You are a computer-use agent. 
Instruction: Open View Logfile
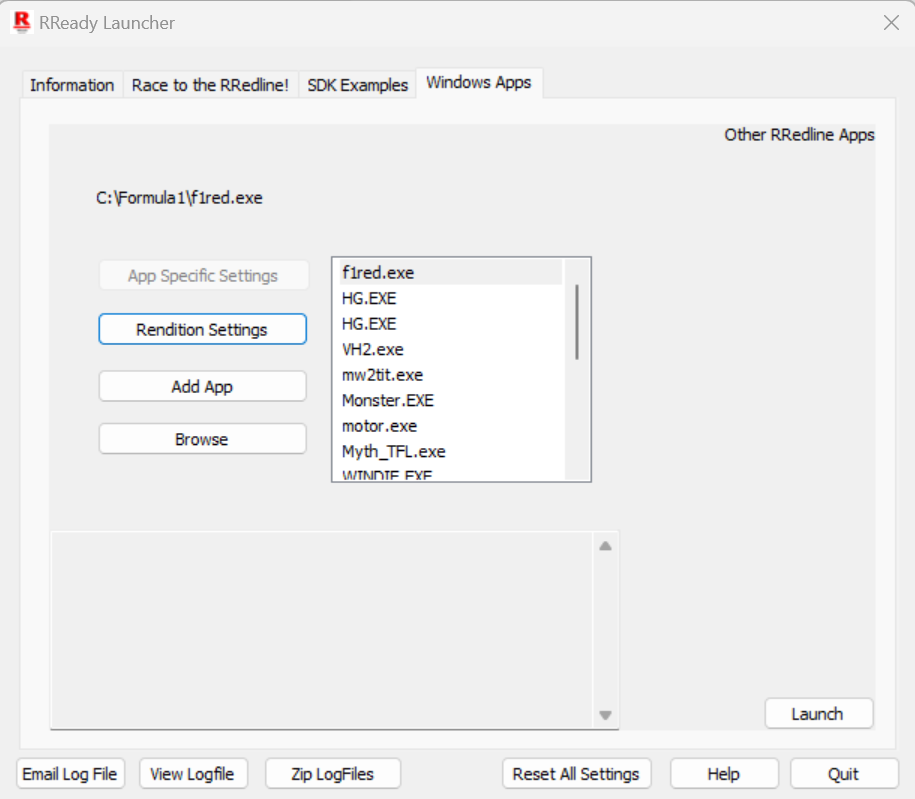click(193, 774)
